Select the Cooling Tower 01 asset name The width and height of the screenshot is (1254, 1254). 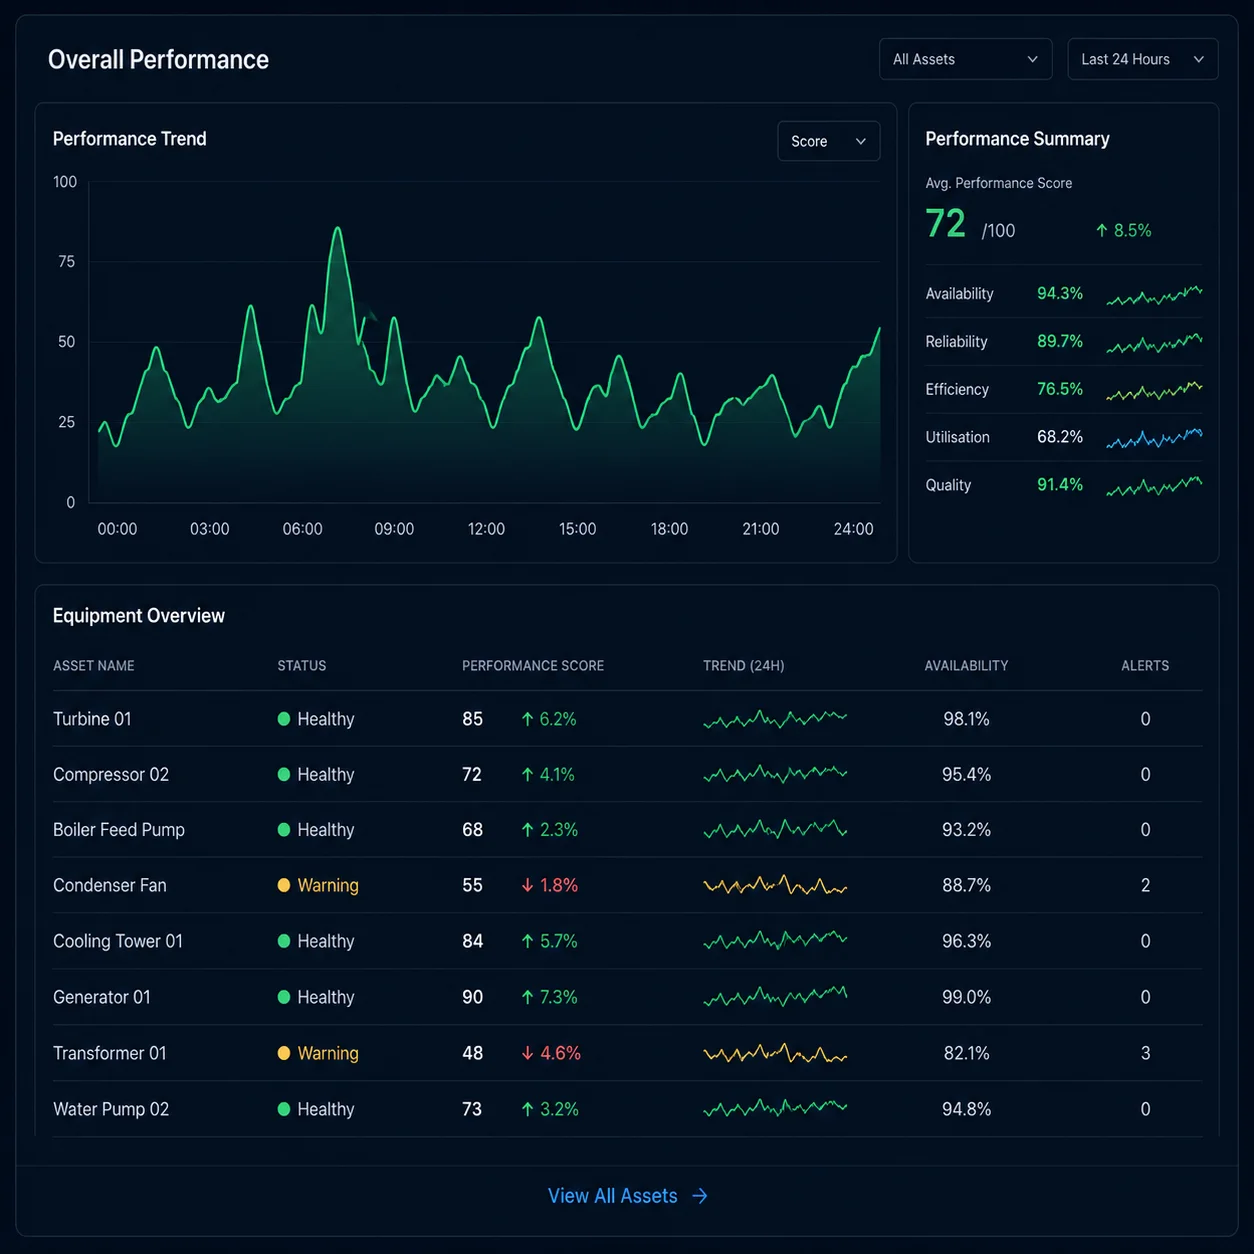point(118,941)
